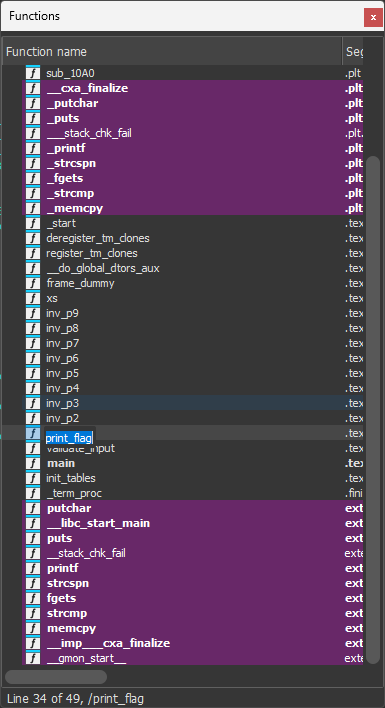The height and width of the screenshot is (708, 385).
Task: Sort by the Function name column header
Action: 172,51
